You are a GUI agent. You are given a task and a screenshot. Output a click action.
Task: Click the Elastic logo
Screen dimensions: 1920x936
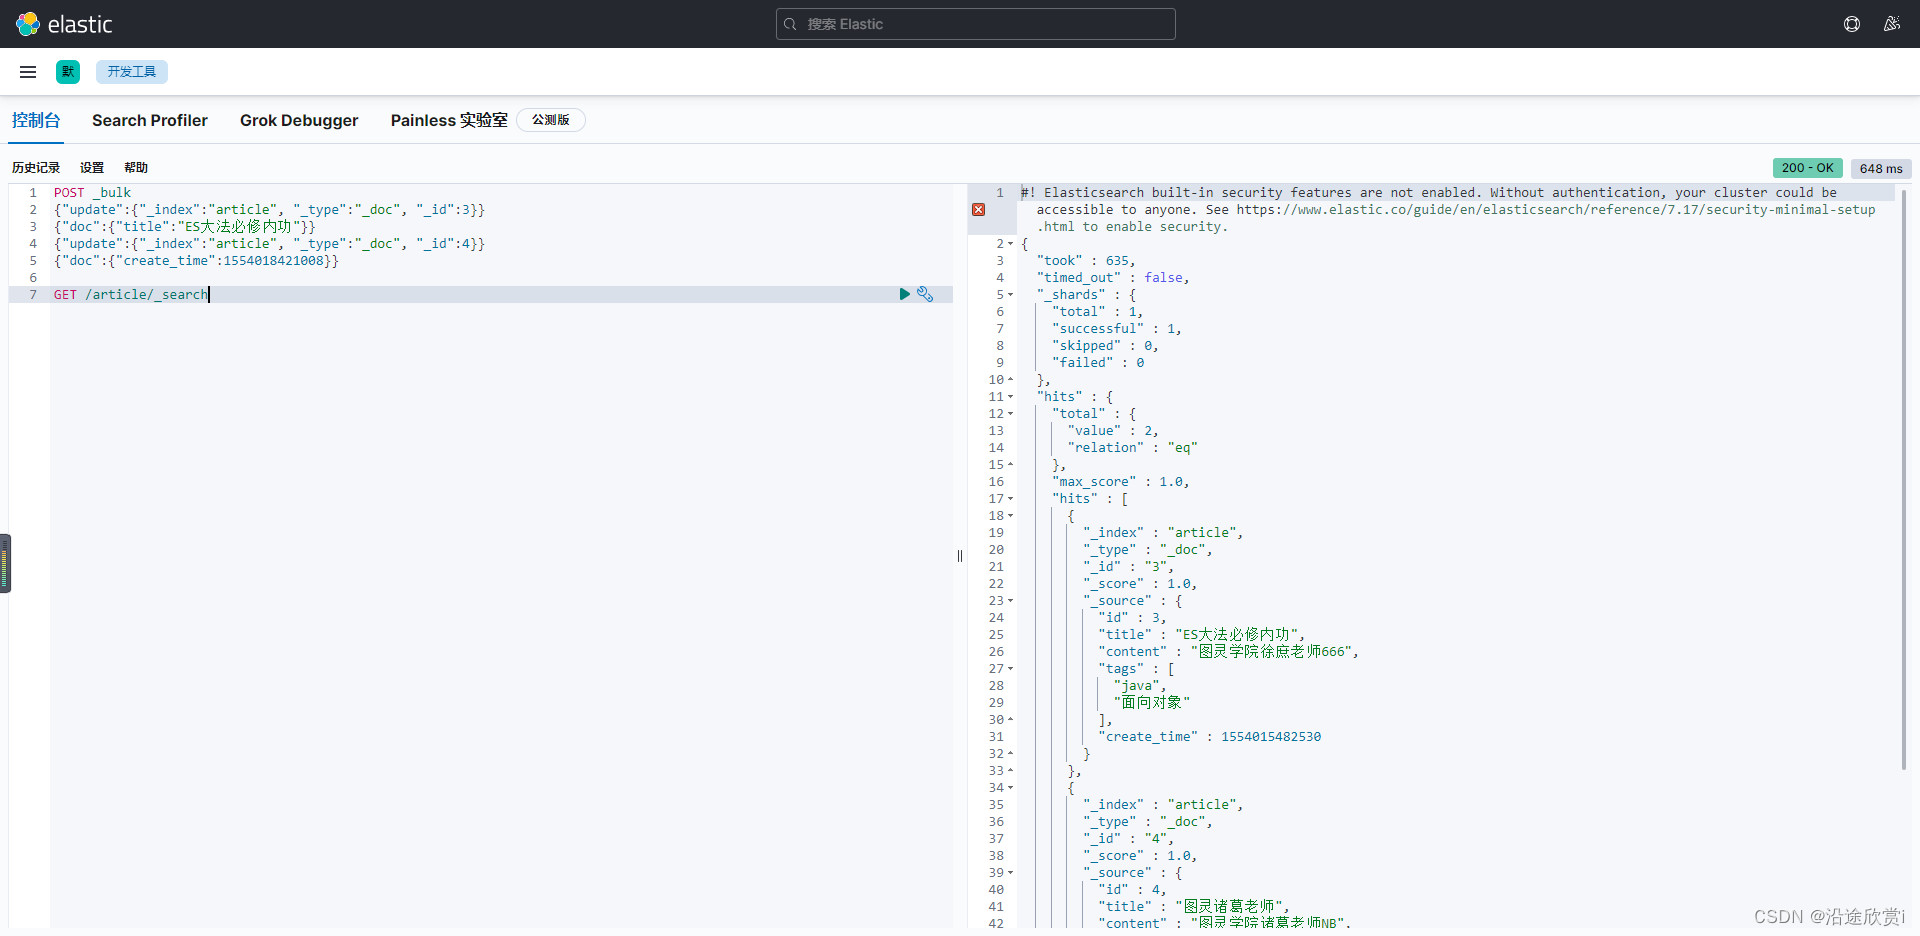click(64, 24)
